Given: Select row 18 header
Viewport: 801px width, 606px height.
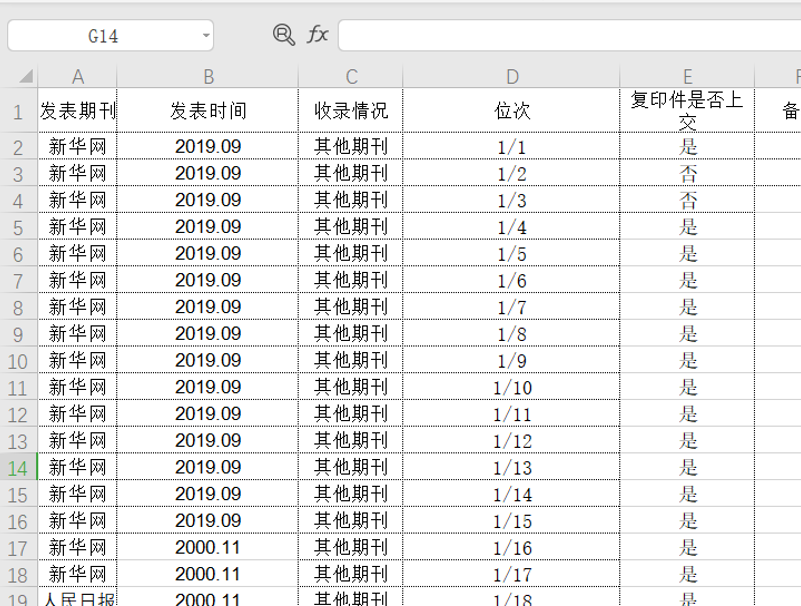Looking at the screenshot, I should pyautogui.click(x=18, y=574).
